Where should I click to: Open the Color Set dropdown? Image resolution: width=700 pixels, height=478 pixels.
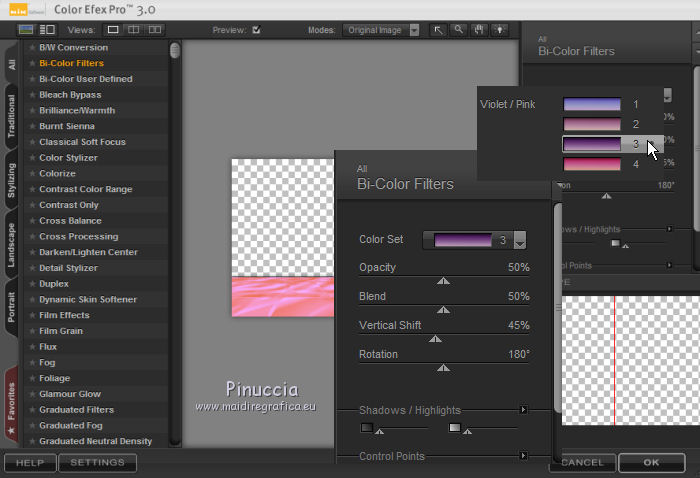click(519, 241)
